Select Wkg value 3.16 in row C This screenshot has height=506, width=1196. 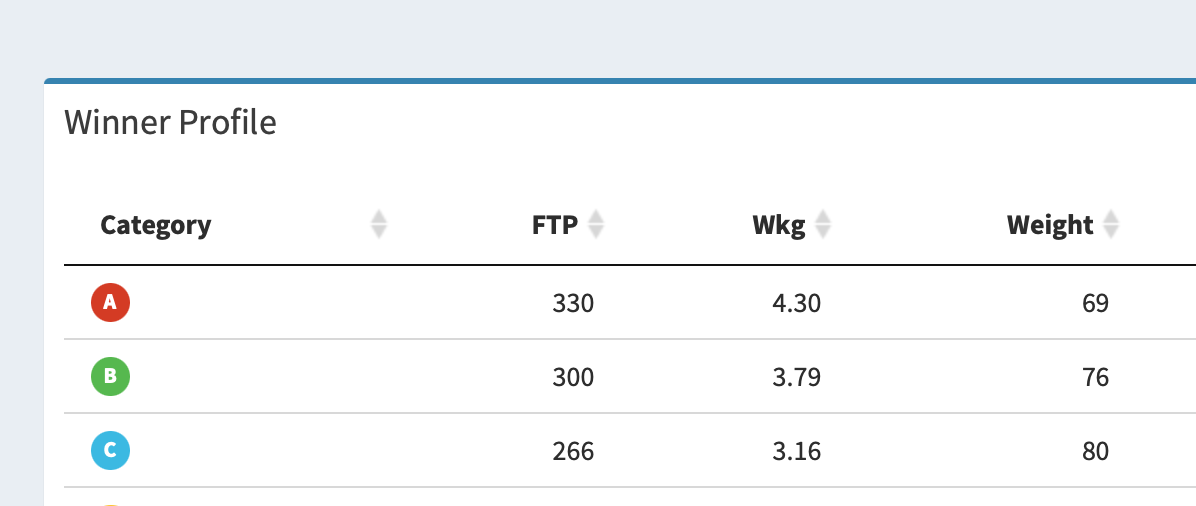[796, 452]
